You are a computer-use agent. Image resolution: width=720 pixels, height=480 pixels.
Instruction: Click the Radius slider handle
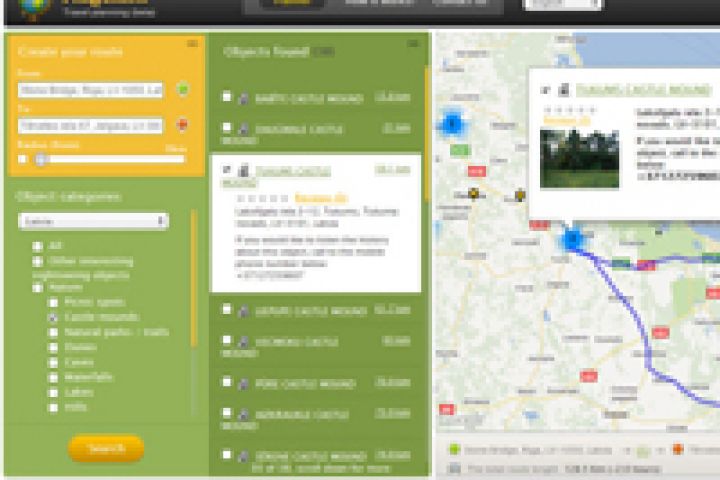[41, 159]
